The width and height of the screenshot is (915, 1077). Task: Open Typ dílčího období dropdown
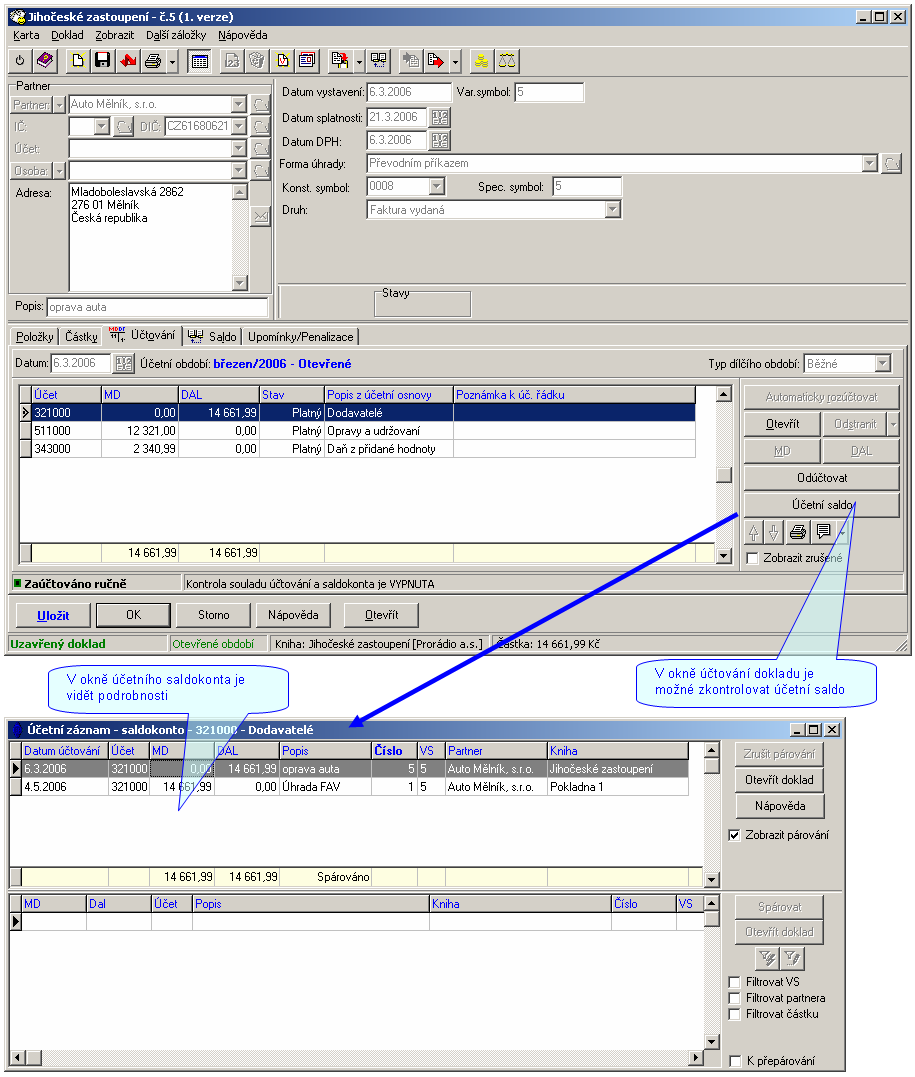[883, 363]
